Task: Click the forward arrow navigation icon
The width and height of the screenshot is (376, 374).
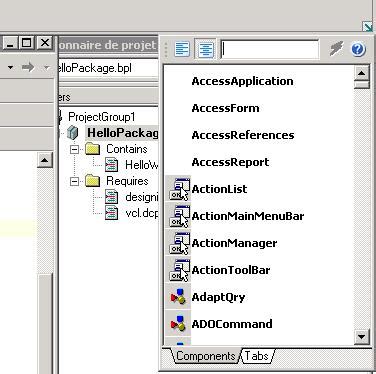Action: [28, 68]
